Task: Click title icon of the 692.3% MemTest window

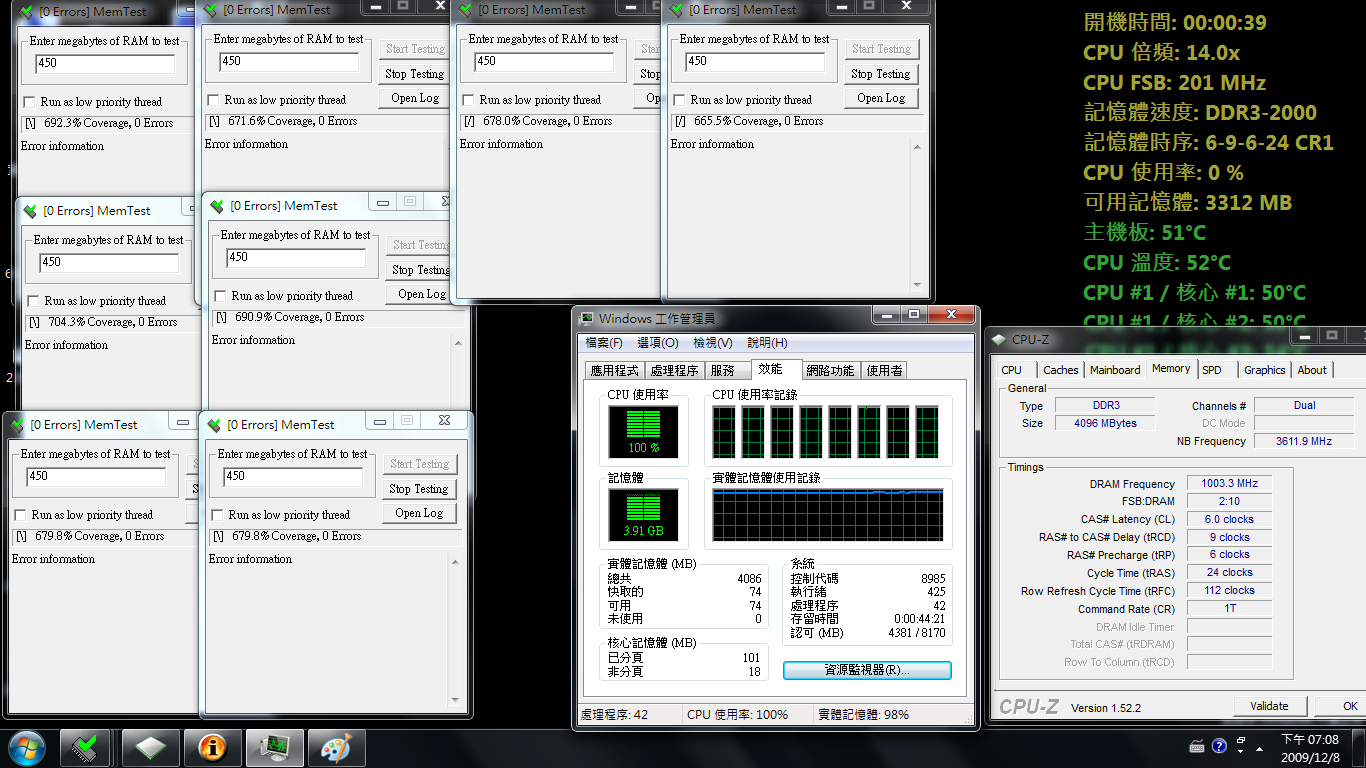Action: point(27,13)
